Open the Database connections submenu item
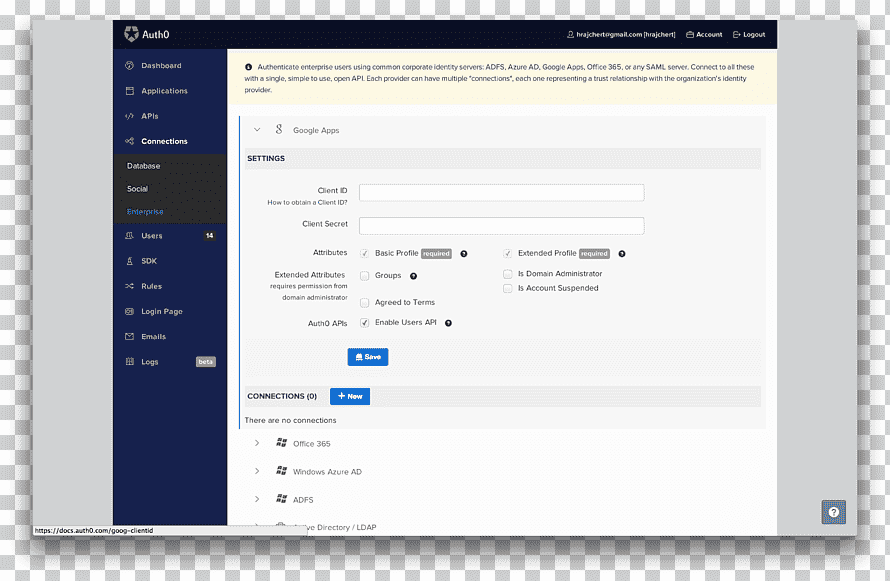890x581 pixels. click(x=144, y=166)
